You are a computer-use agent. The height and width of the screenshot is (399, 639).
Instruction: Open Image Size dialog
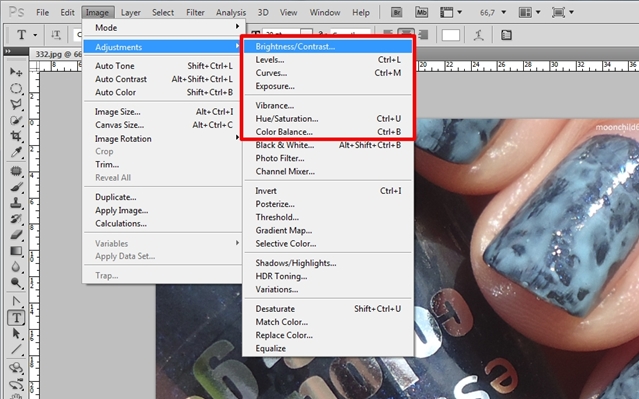[162, 112]
